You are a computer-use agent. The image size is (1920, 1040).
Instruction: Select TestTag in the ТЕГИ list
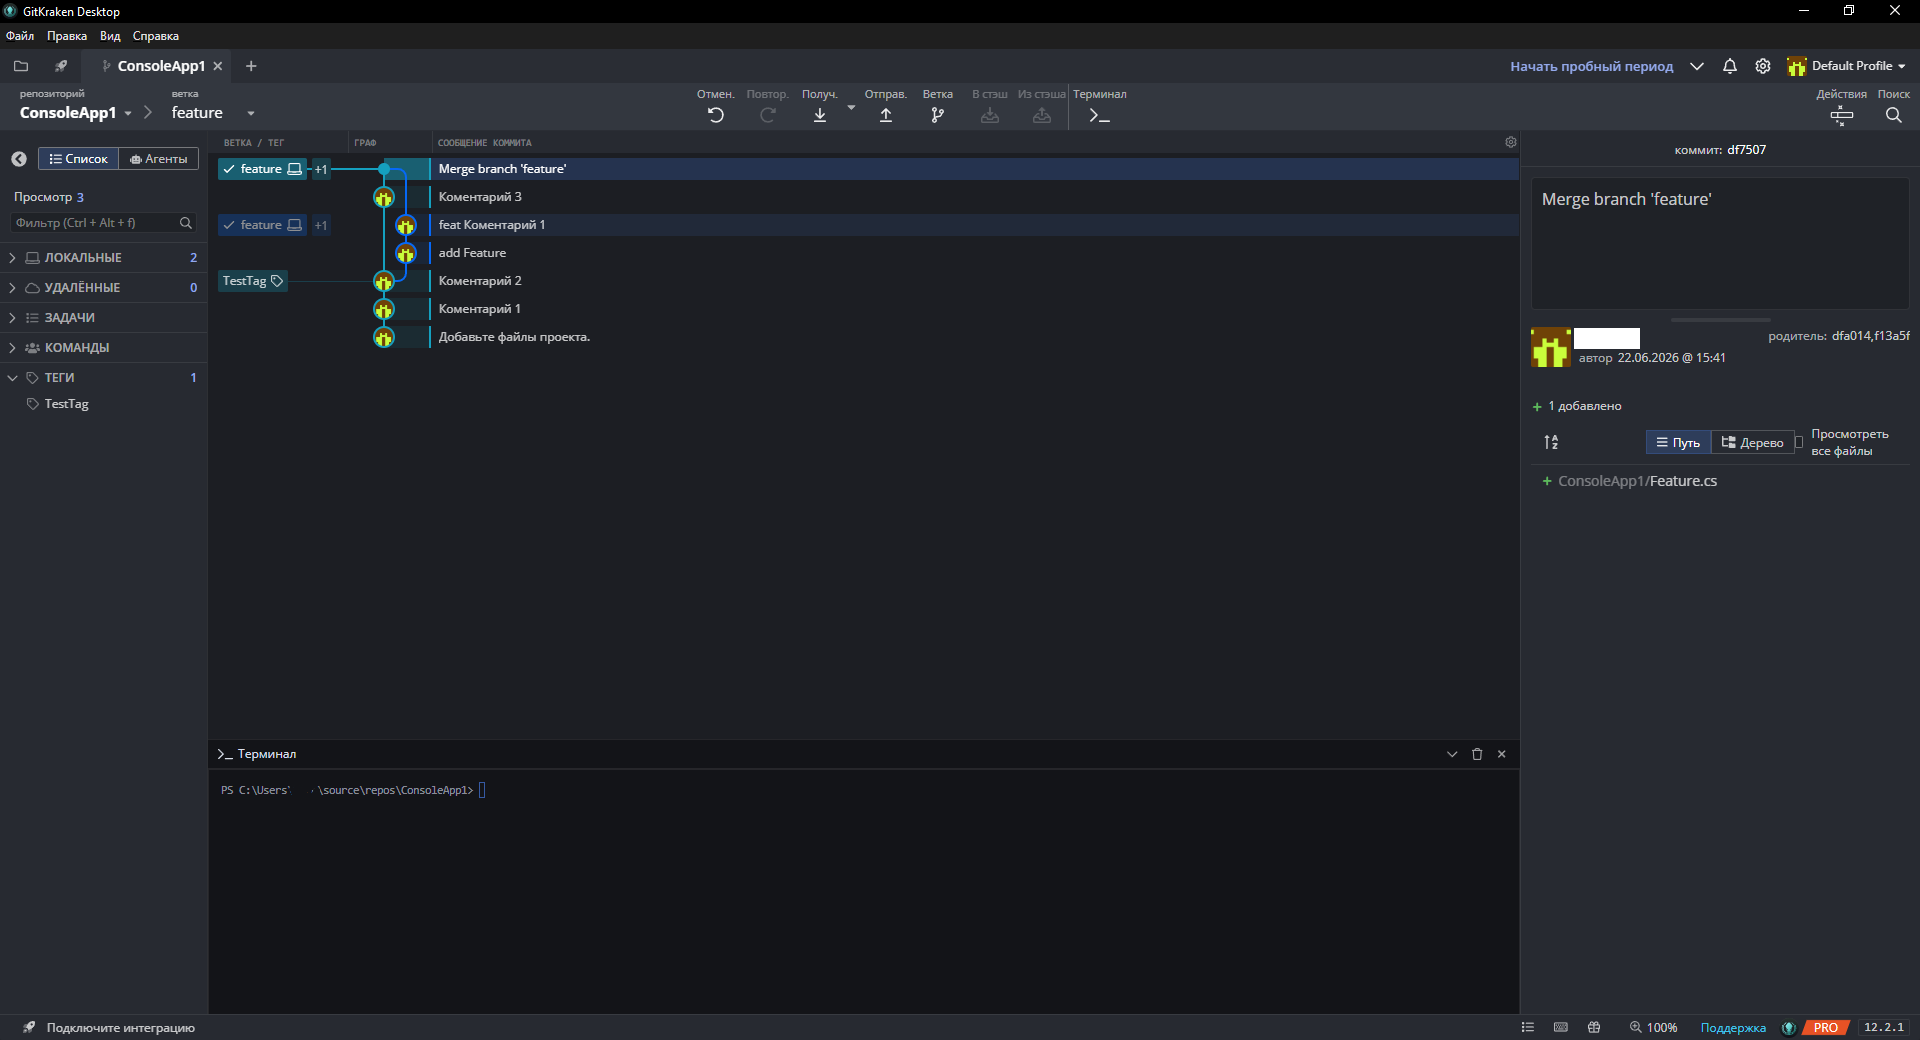click(x=67, y=404)
